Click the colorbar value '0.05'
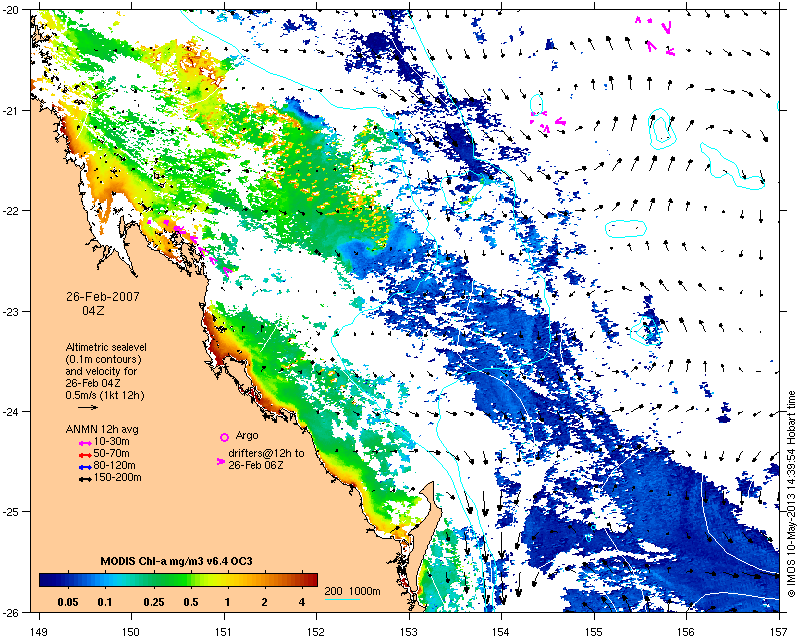 68,602
